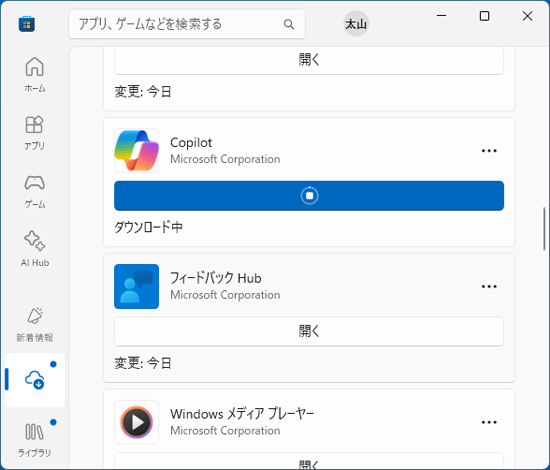This screenshot has height=470, width=550.
Task: Open more options for フィードバック Hub
Action: pyautogui.click(x=489, y=287)
